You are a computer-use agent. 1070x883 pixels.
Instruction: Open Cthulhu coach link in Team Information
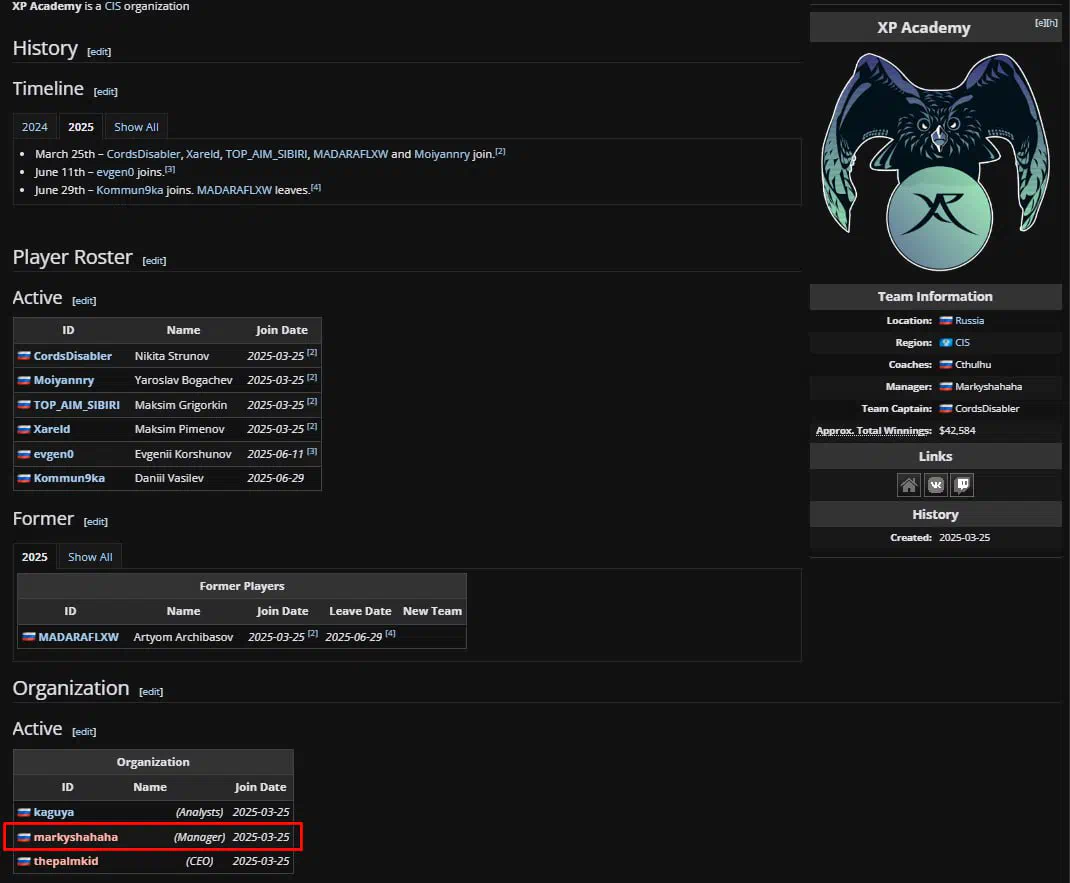point(975,365)
